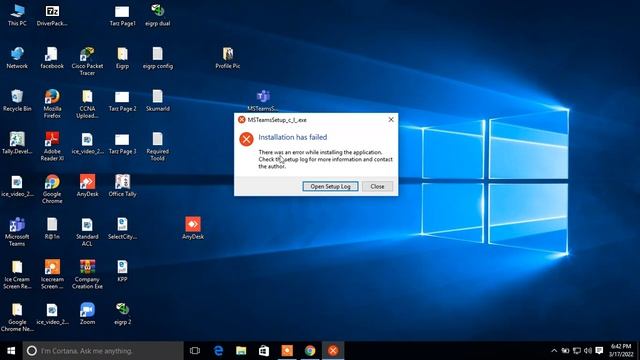Click the network tray icon

577,351
